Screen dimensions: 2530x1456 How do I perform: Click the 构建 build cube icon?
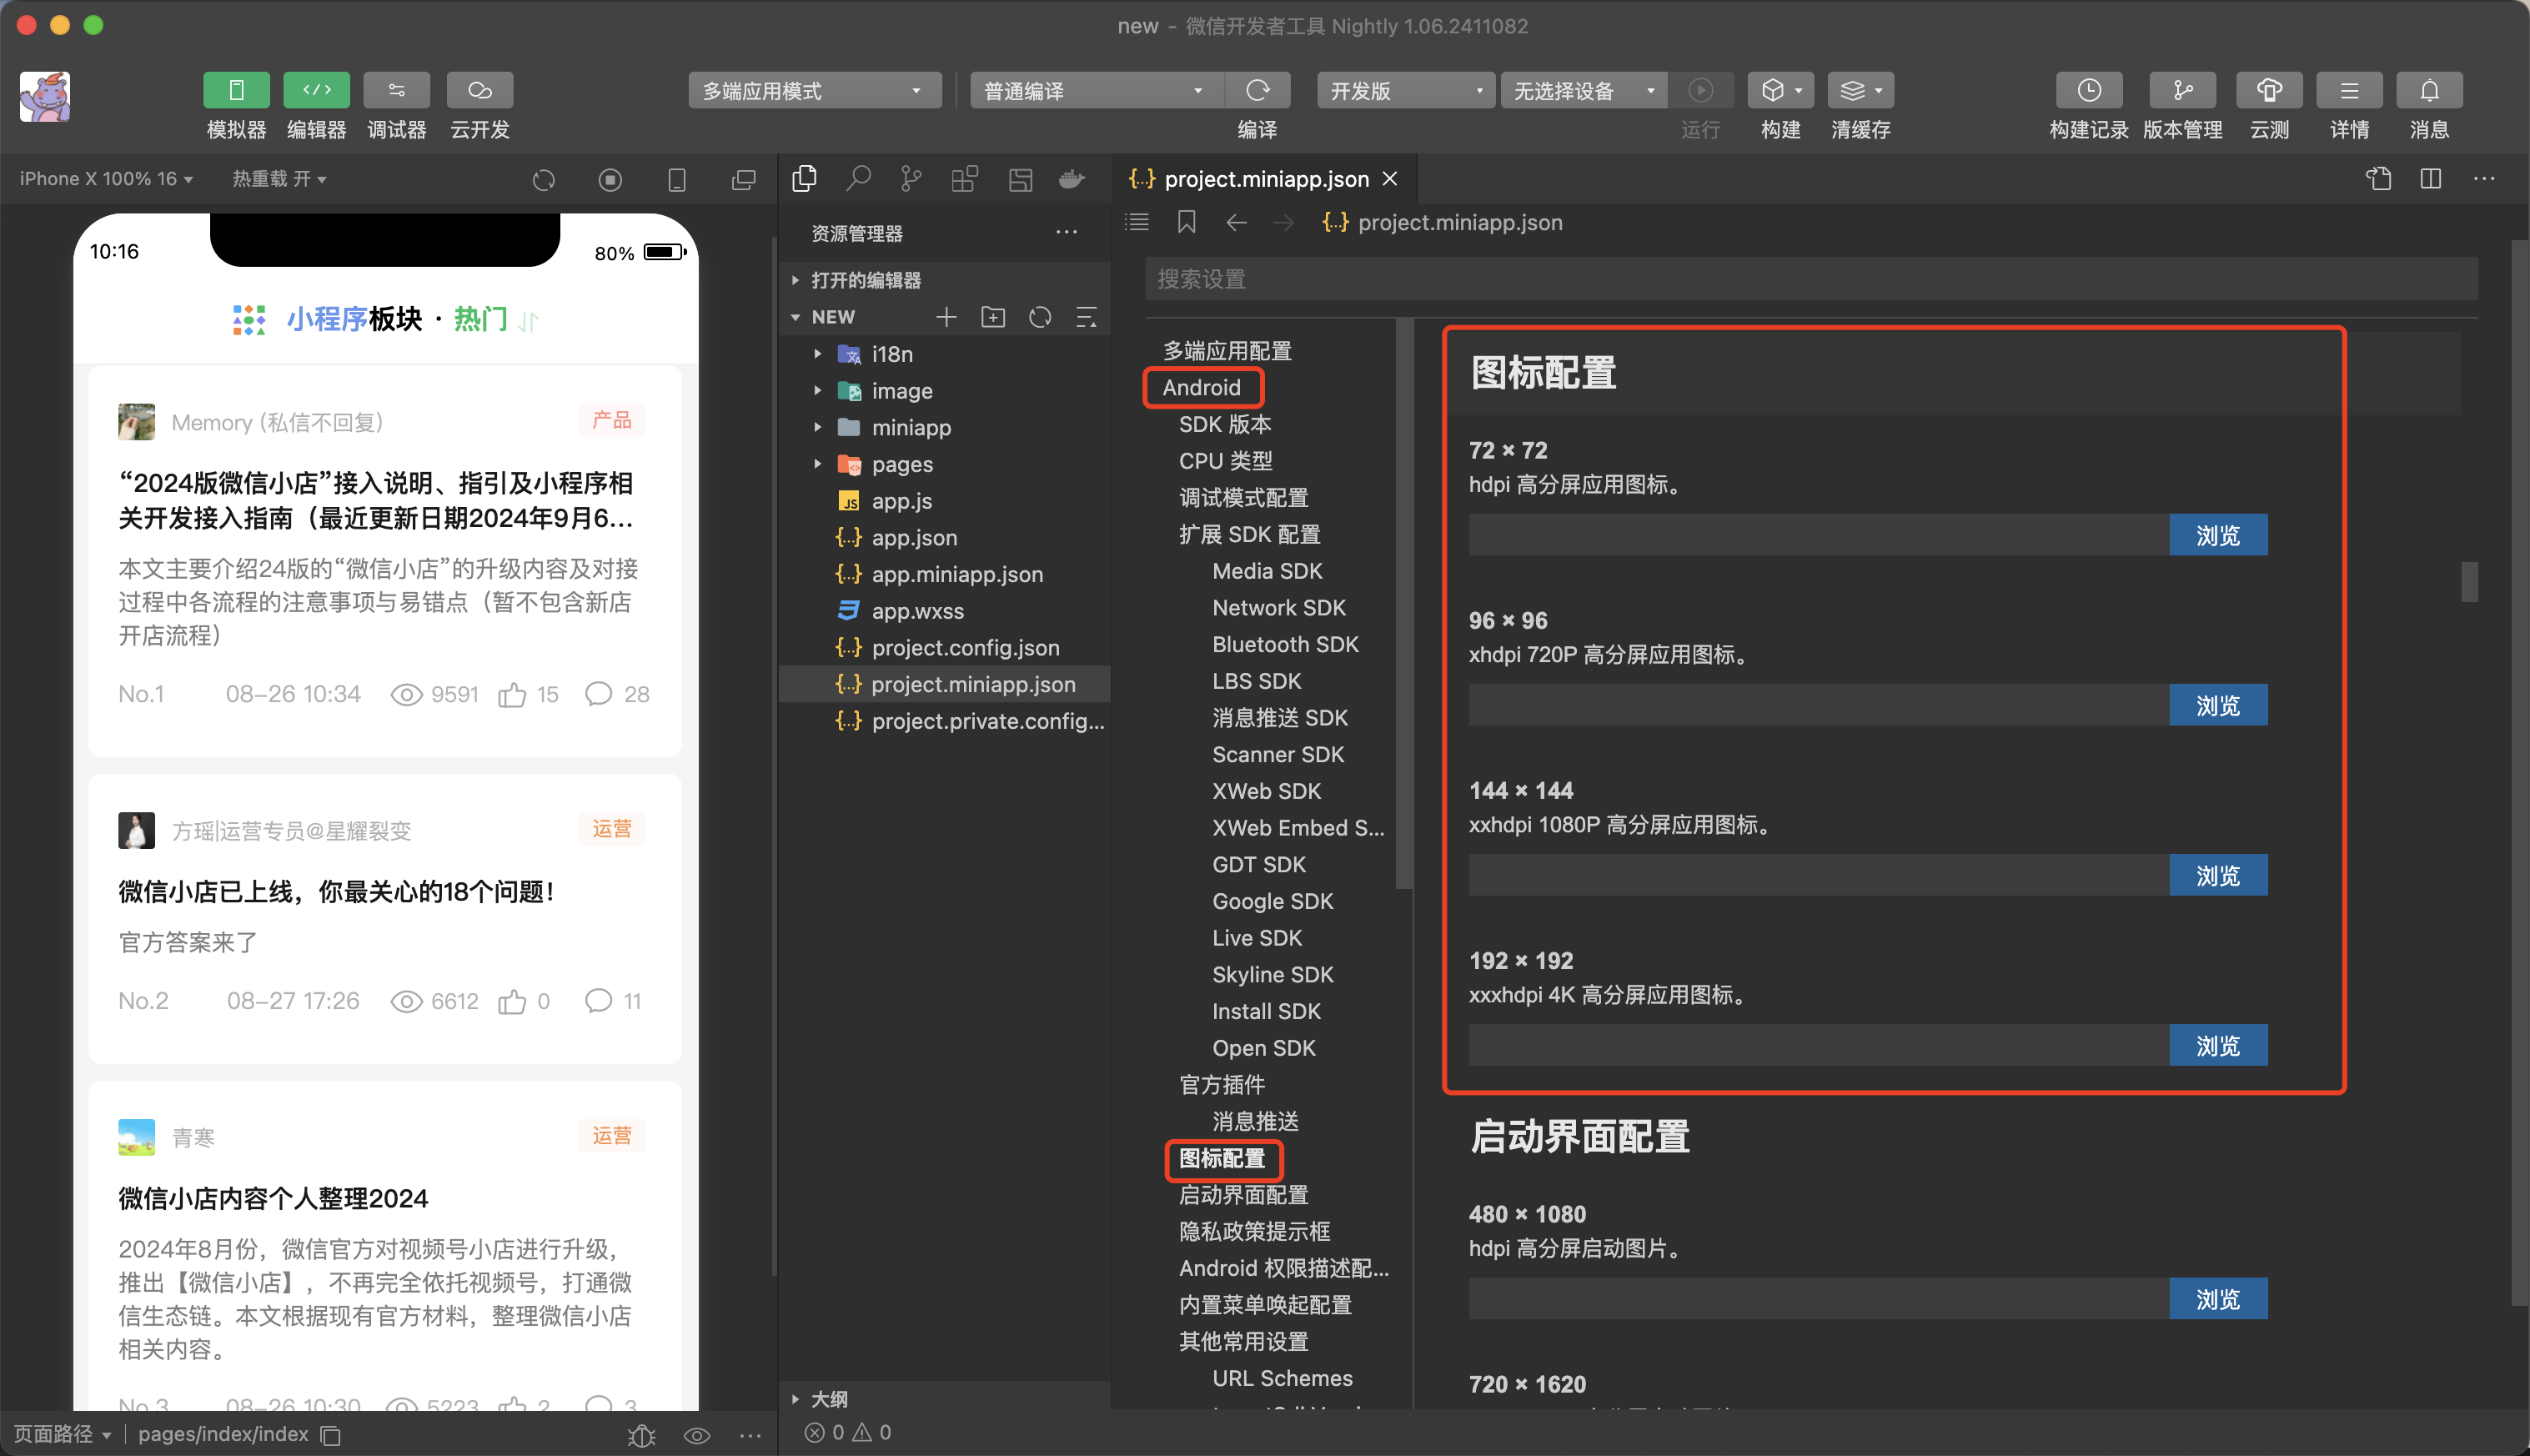1780,91
